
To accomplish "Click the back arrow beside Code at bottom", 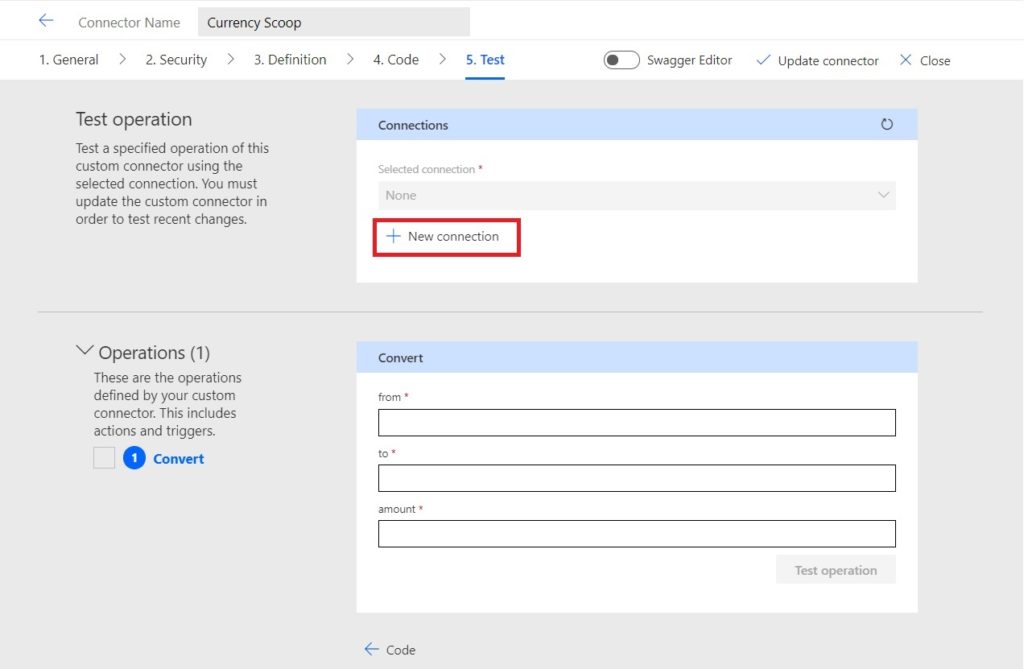I will tap(371, 649).
